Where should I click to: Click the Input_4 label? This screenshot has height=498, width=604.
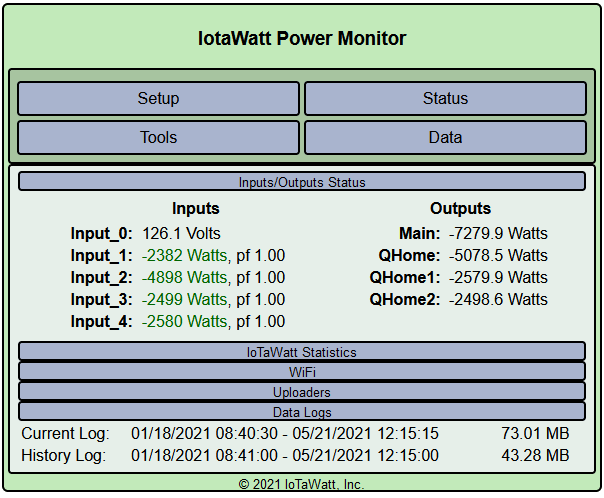pos(102,321)
